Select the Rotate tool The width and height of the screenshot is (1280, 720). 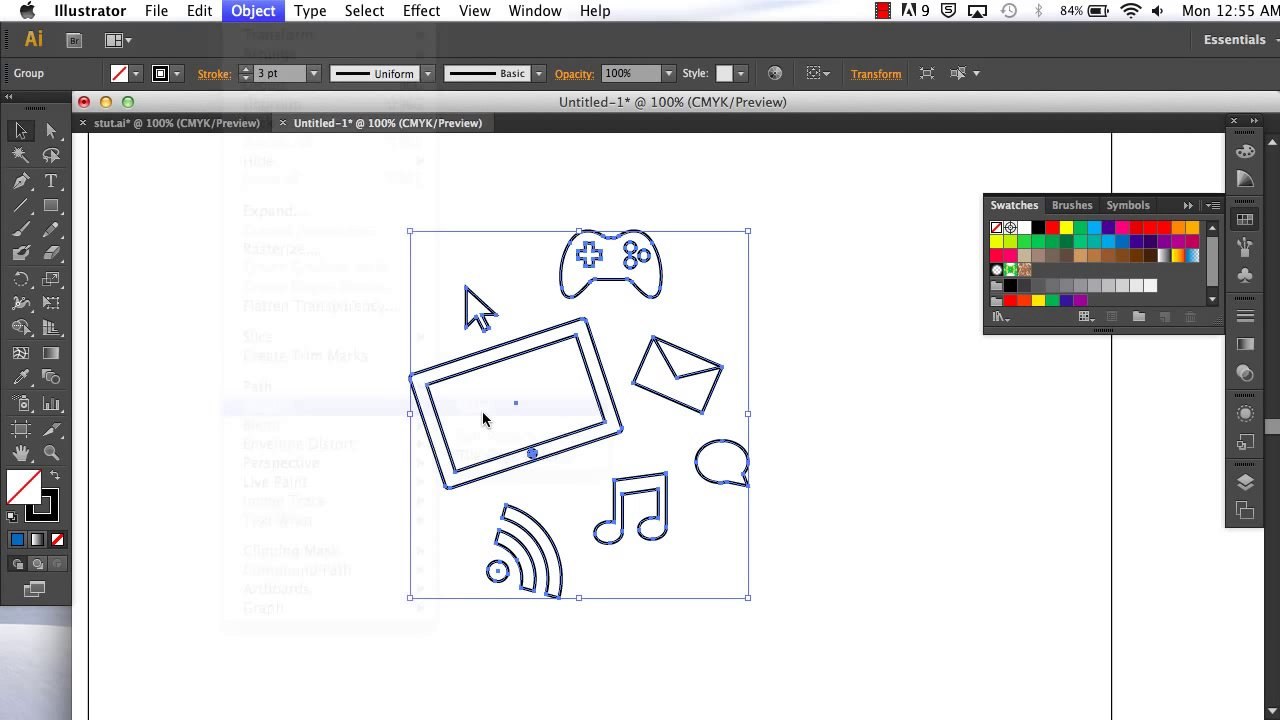21,279
